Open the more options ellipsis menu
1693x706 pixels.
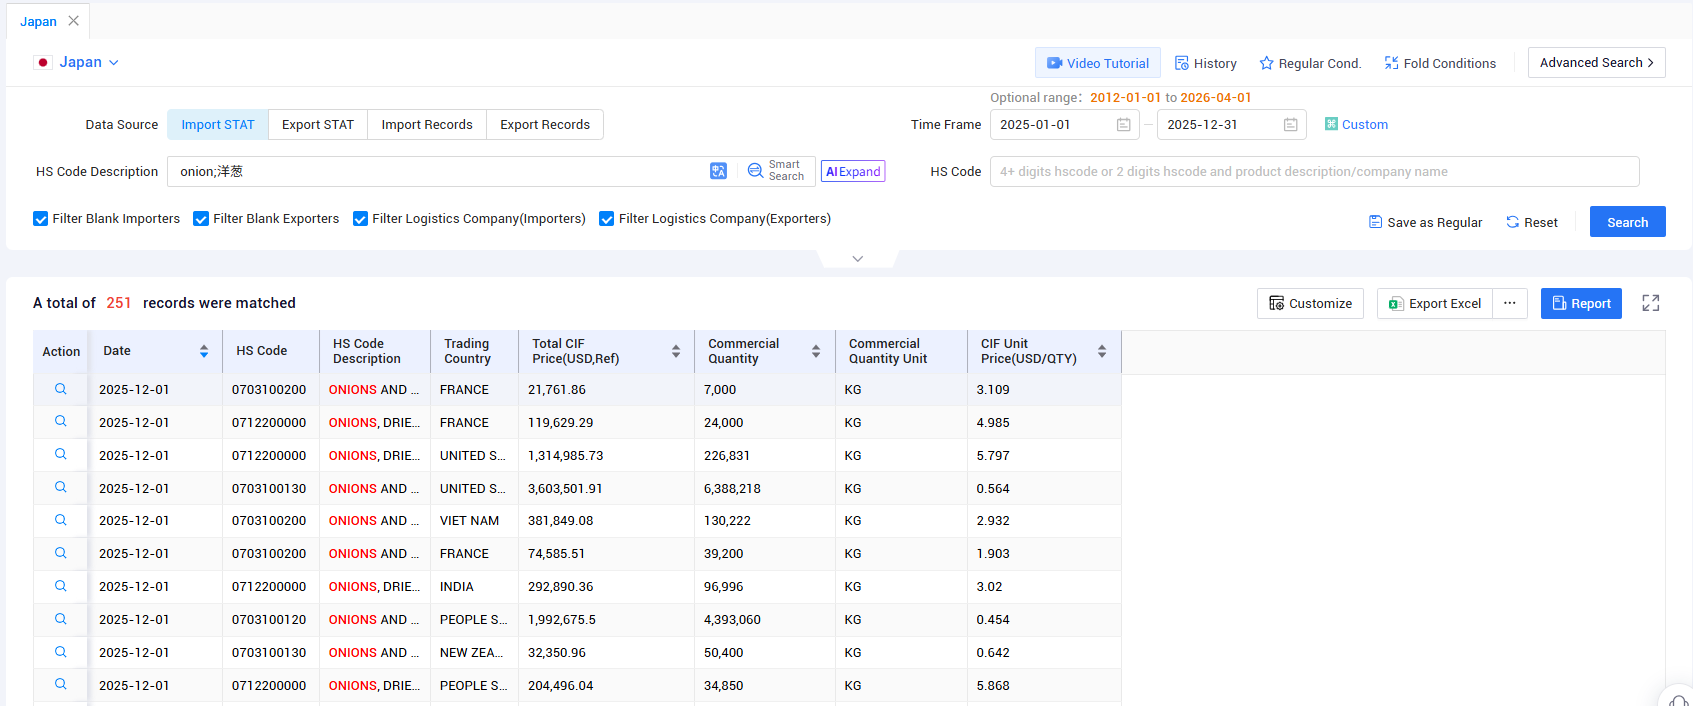[x=1510, y=303]
